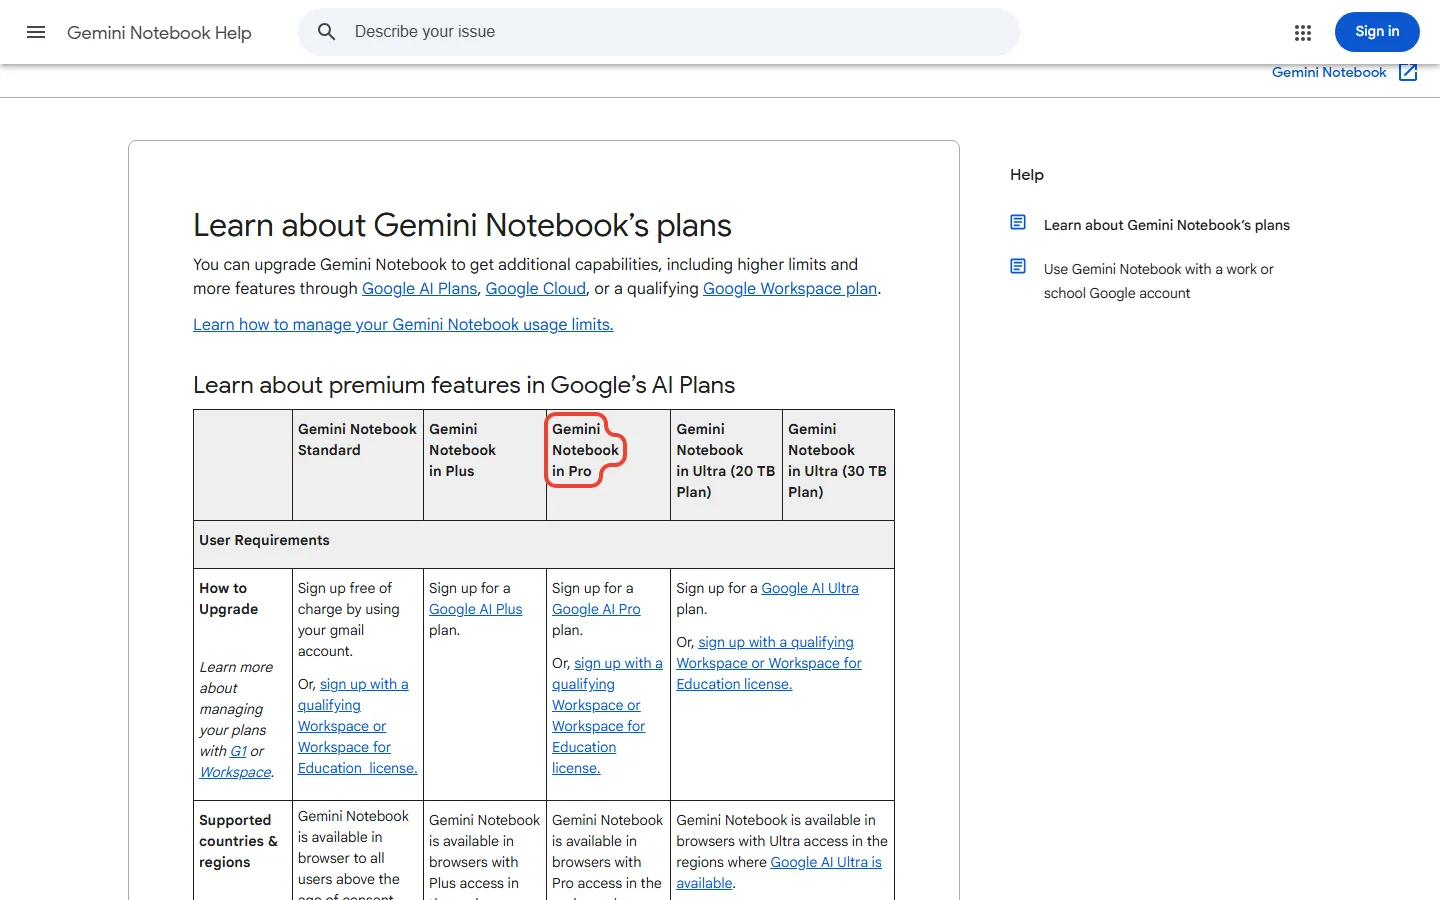Select sidebar item Learn about Gemini Notebook's plans
This screenshot has width=1440, height=900.
[1167, 225]
